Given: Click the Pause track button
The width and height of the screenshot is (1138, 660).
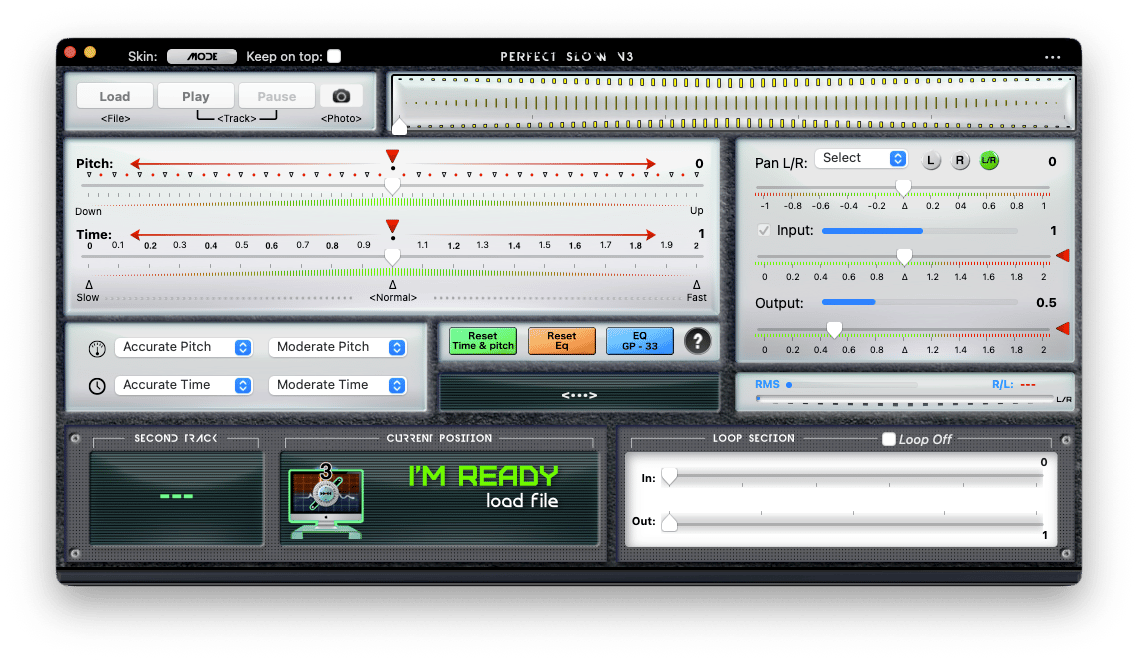Looking at the screenshot, I should click(x=277, y=96).
